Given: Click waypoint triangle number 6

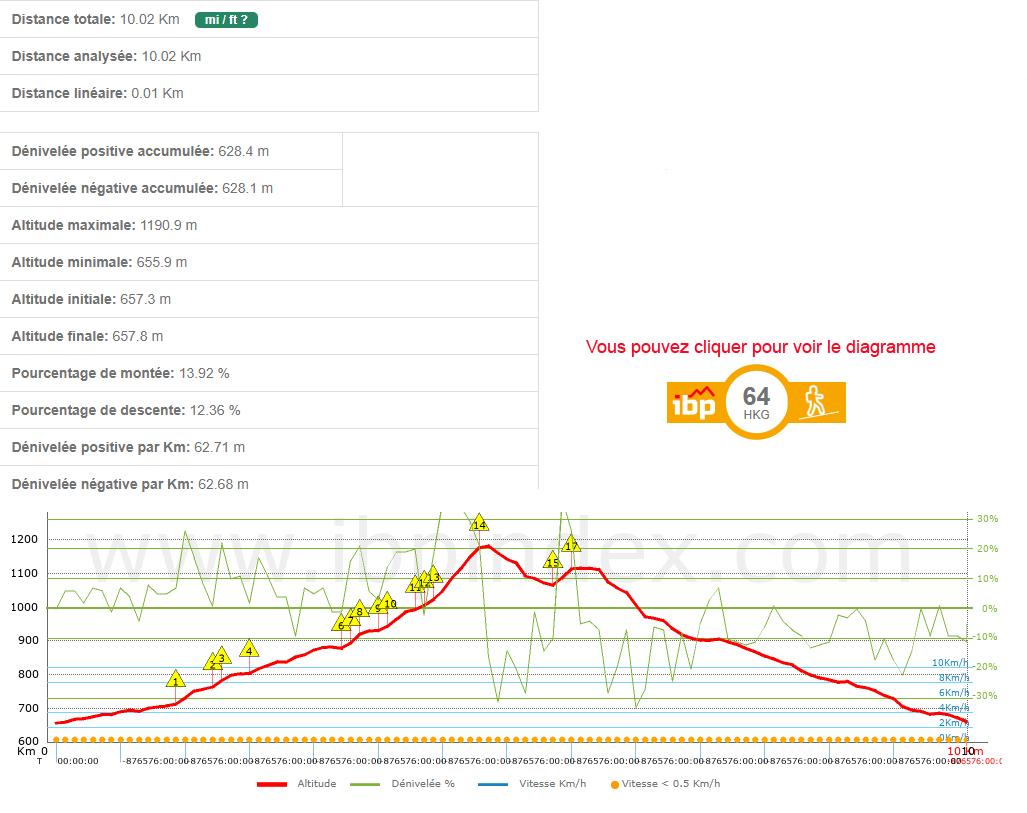Looking at the screenshot, I should point(341,624).
